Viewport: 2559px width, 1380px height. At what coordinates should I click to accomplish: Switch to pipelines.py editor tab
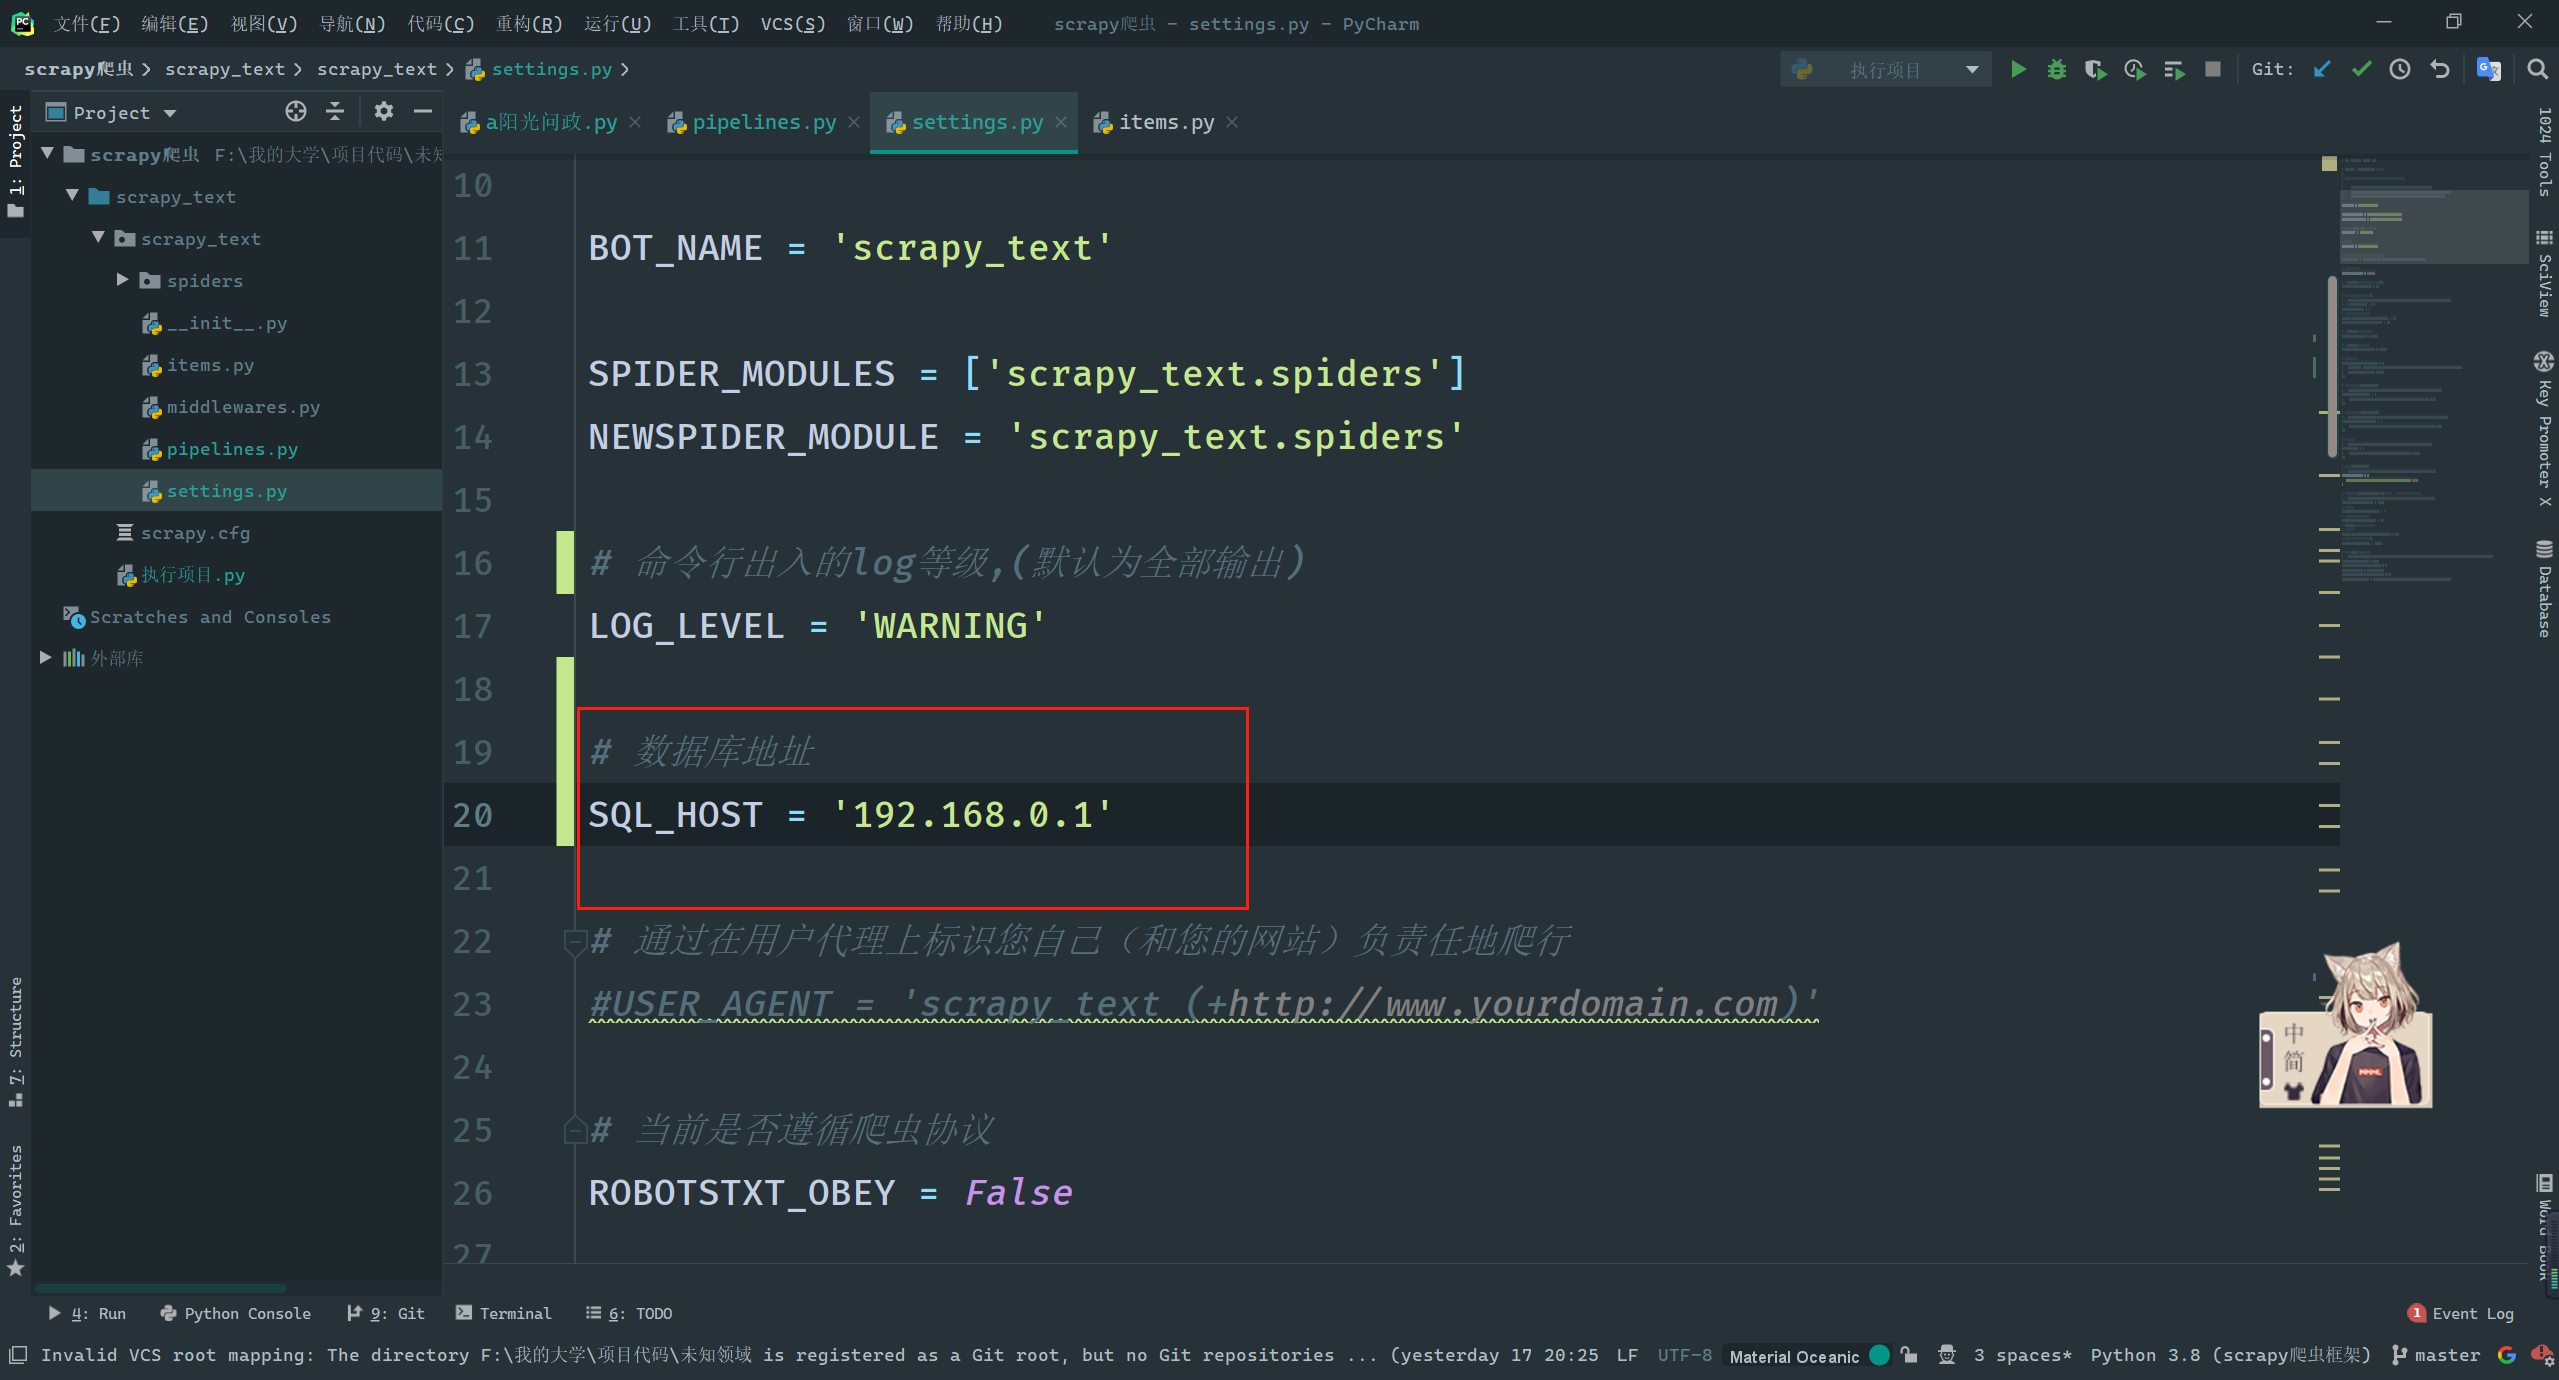click(x=763, y=122)
